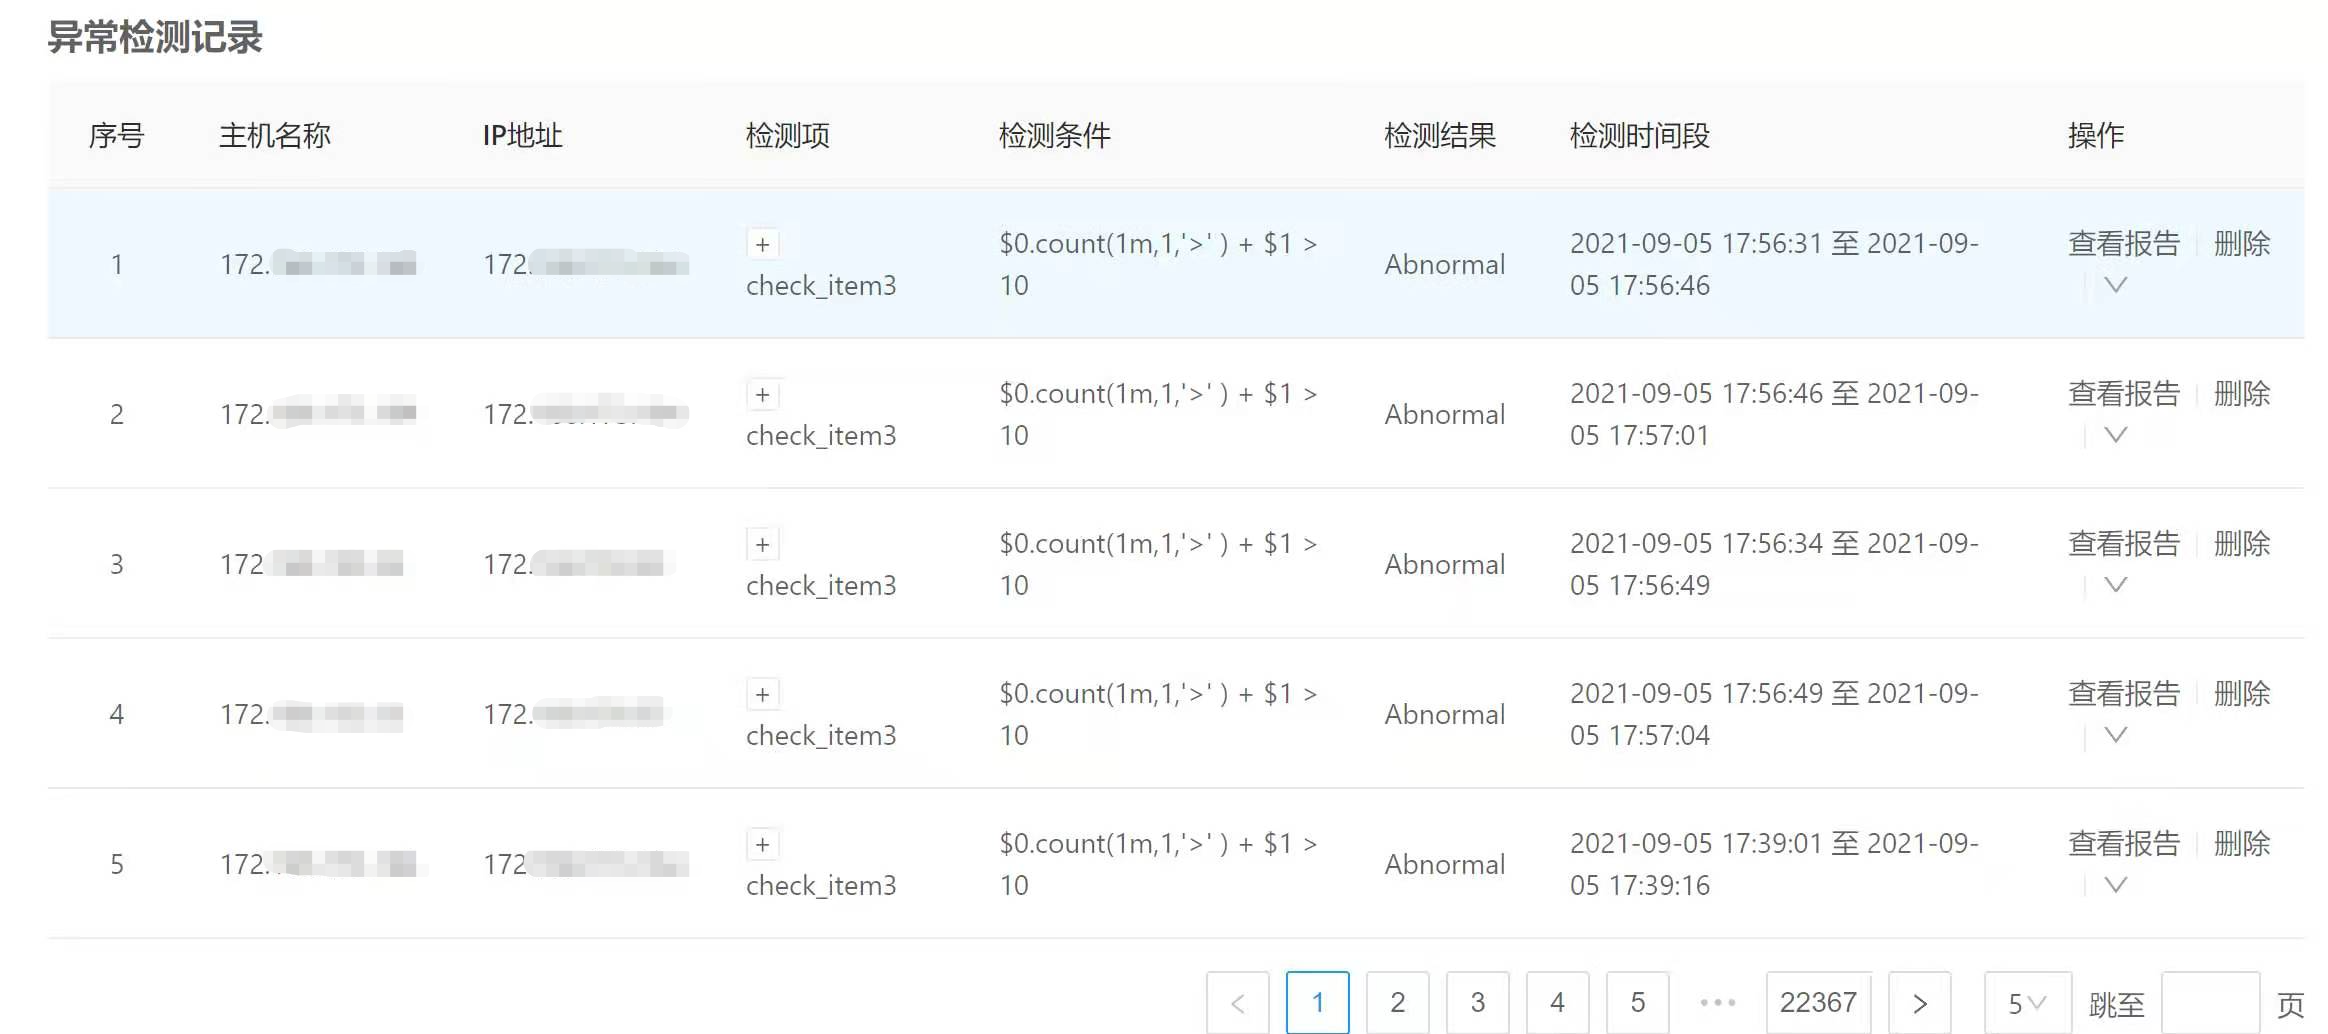Expand the chevron arrow in row 3 操作 column
The image size is (2328, 1034).
[x=2114, y=585]
